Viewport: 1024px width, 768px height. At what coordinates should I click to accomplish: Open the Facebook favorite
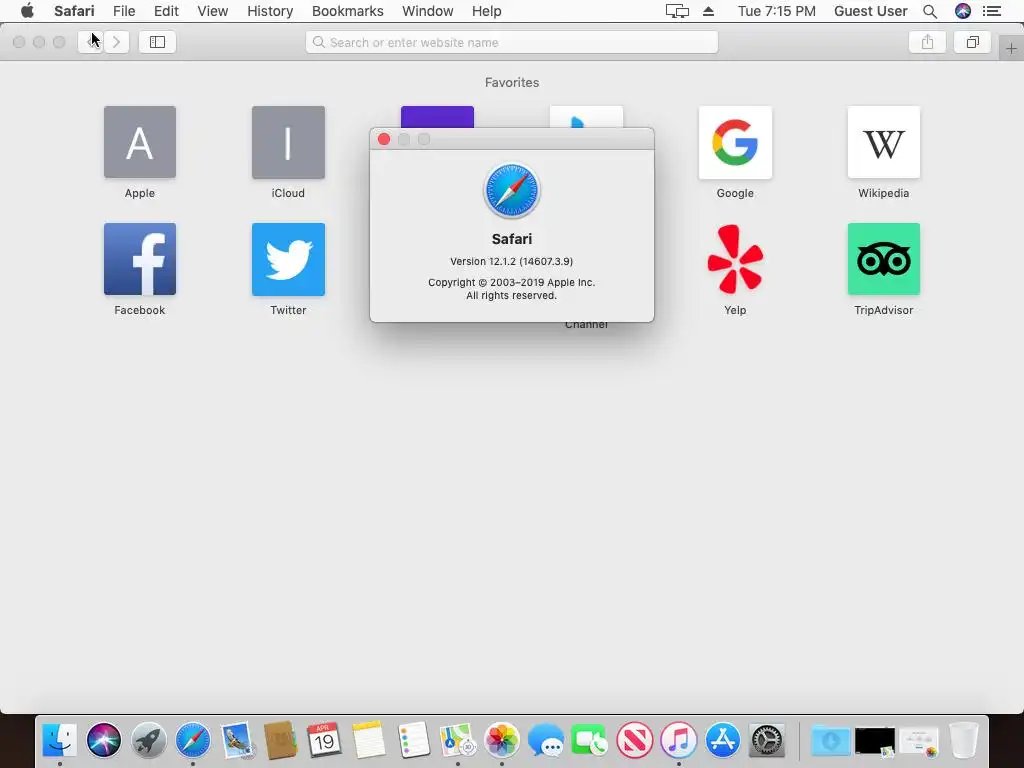[140, 259]
